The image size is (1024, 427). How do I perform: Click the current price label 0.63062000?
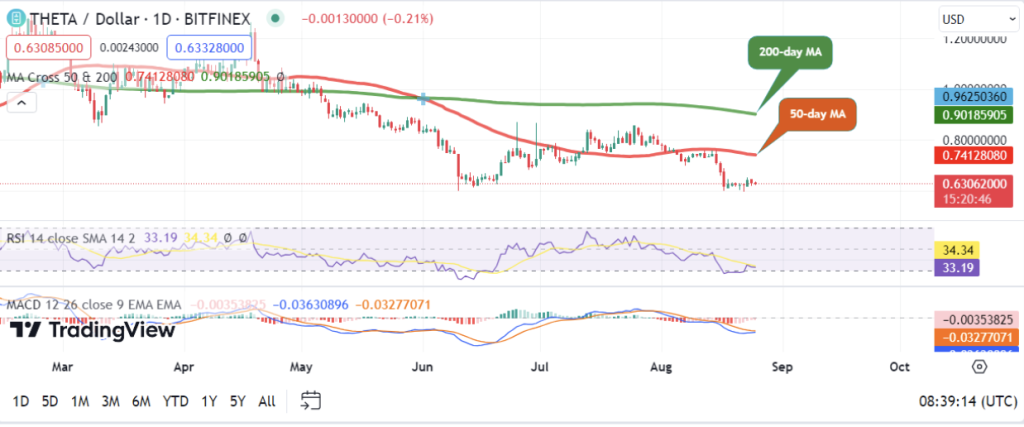coord(974,185)
